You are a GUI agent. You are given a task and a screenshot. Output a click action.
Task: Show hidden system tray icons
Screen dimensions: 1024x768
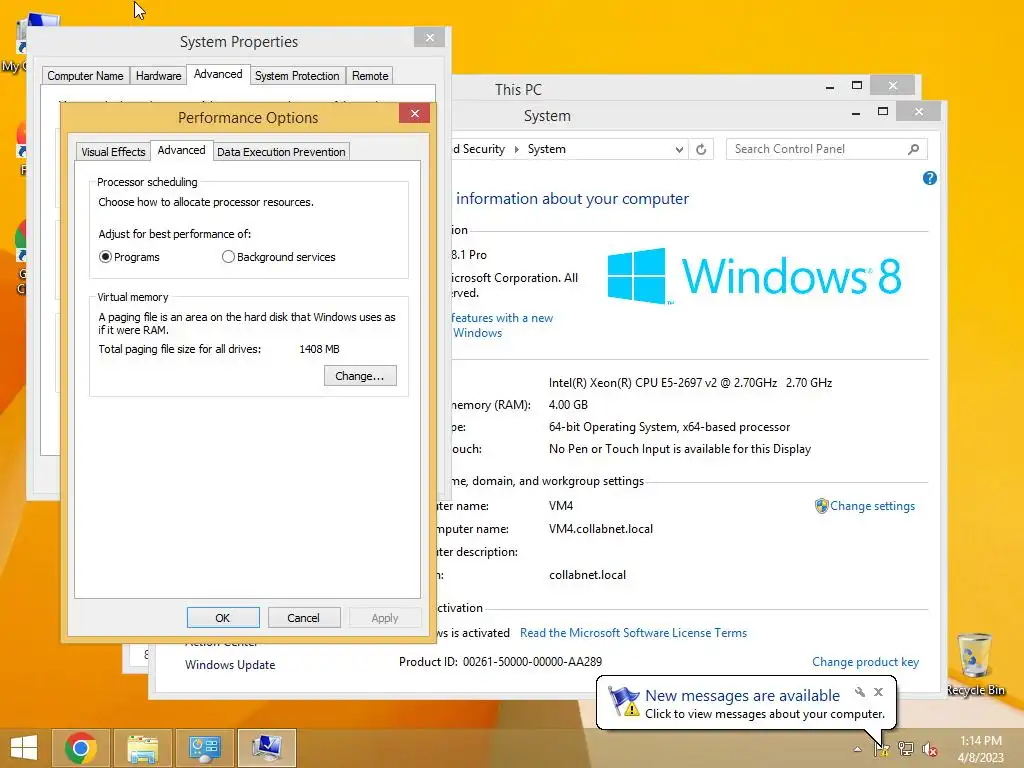tap(857, 749)
